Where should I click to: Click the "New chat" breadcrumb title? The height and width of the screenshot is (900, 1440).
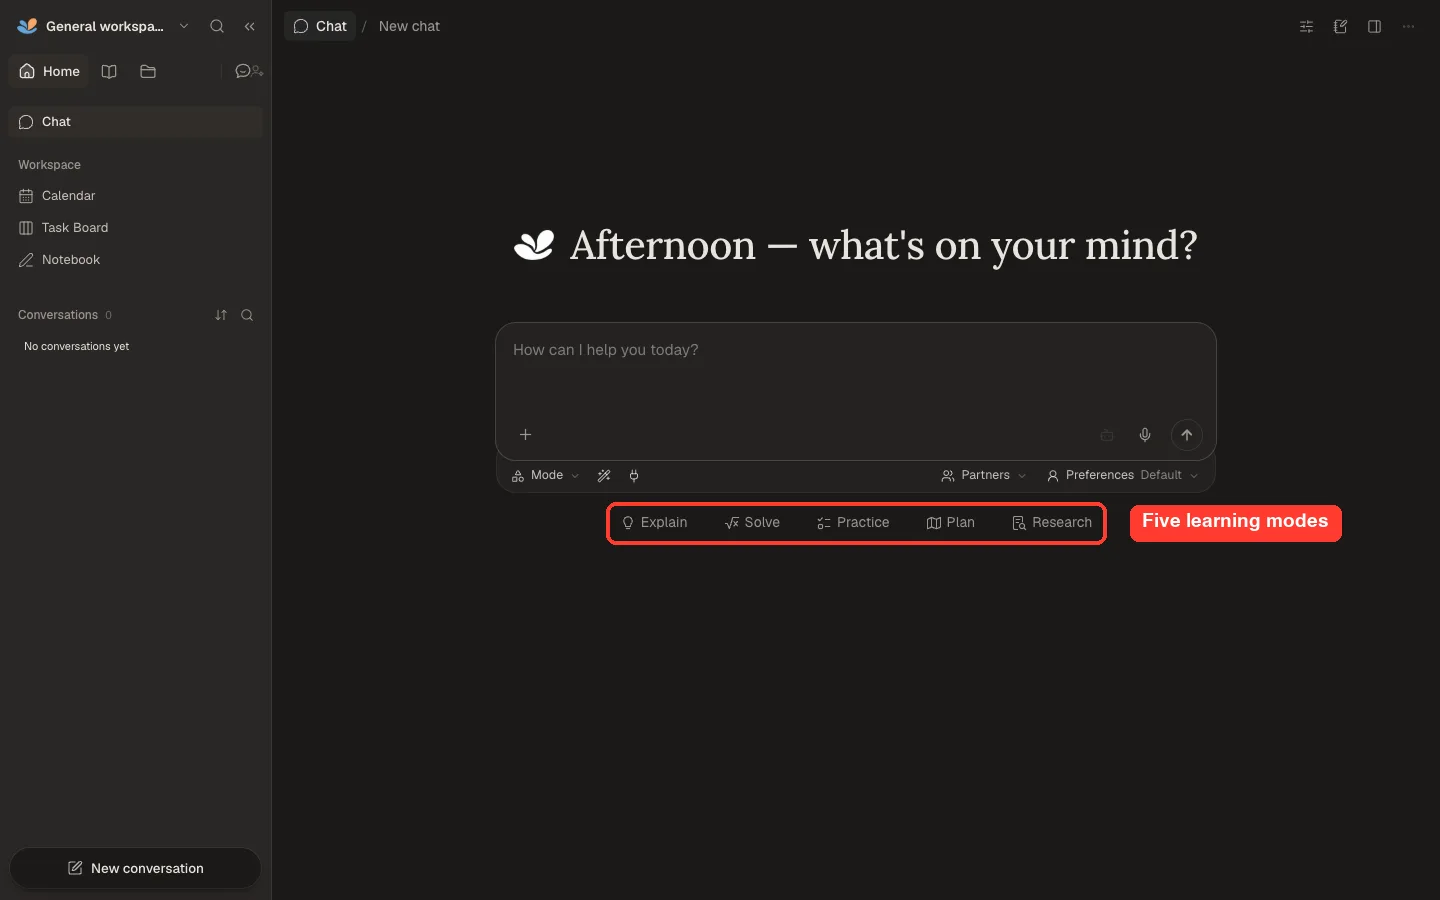[x=409, y=27]
